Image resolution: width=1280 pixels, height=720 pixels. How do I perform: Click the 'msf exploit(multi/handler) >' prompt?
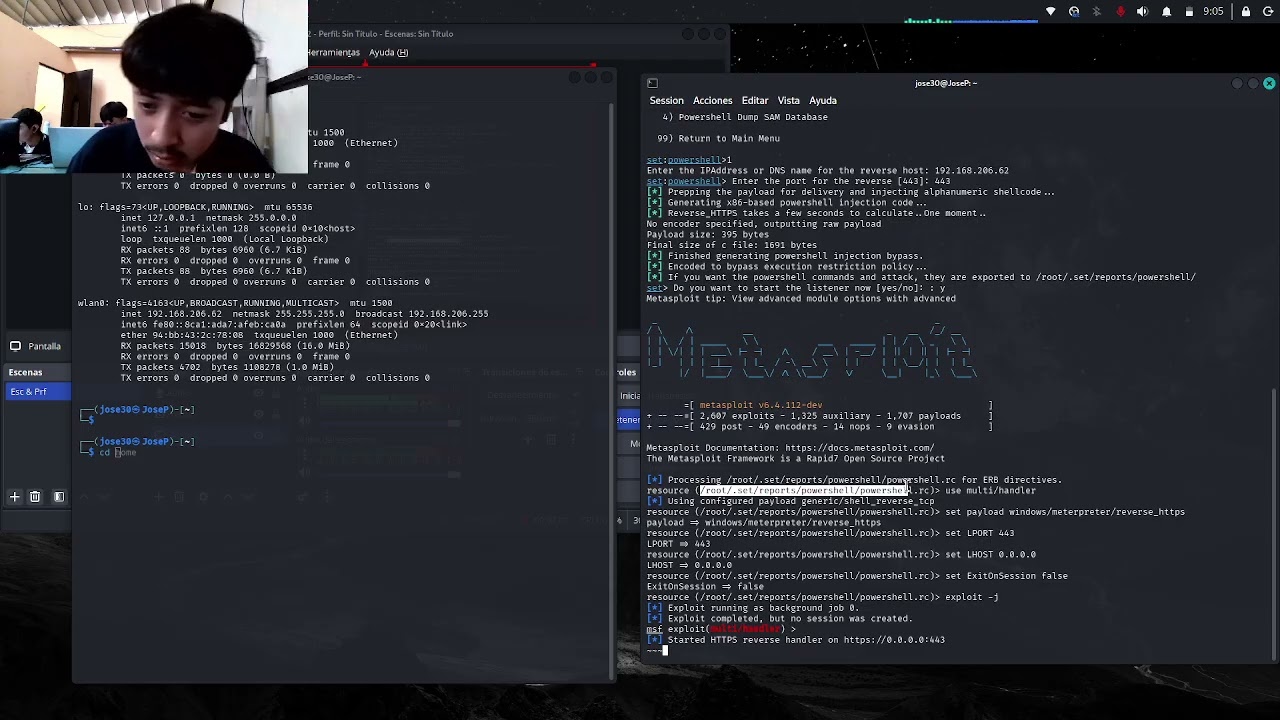[x=721, y=629]
